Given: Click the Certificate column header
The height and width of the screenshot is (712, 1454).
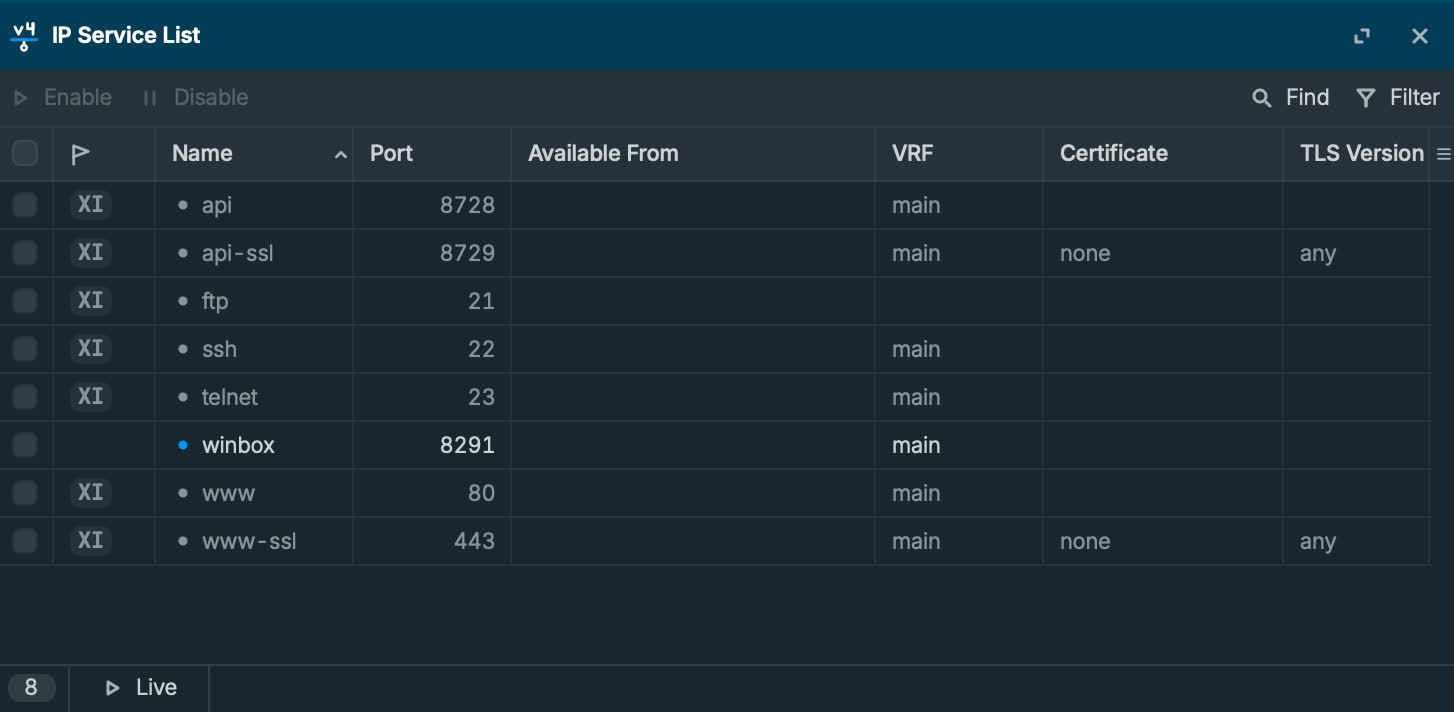Looking at the screenshot, I should 1113,153.
